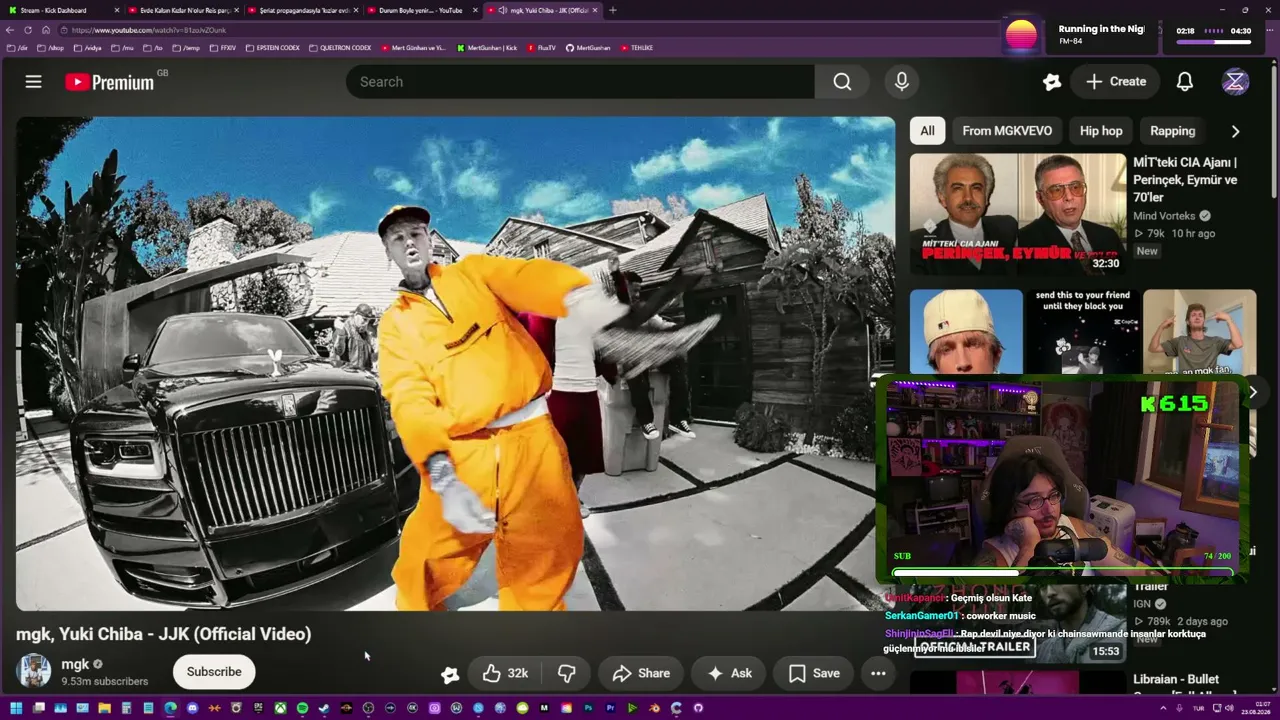This screenshot has width=1280, height=720.
Task: Click the Share button
Action: 641,673
